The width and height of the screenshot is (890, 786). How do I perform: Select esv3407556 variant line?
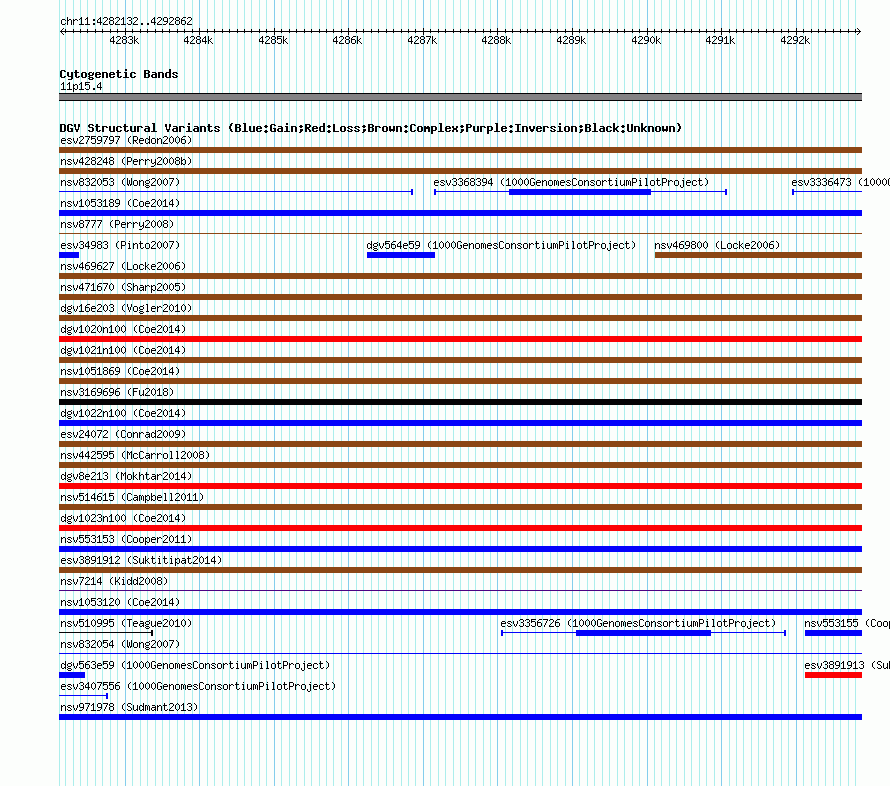click(83, 696)
